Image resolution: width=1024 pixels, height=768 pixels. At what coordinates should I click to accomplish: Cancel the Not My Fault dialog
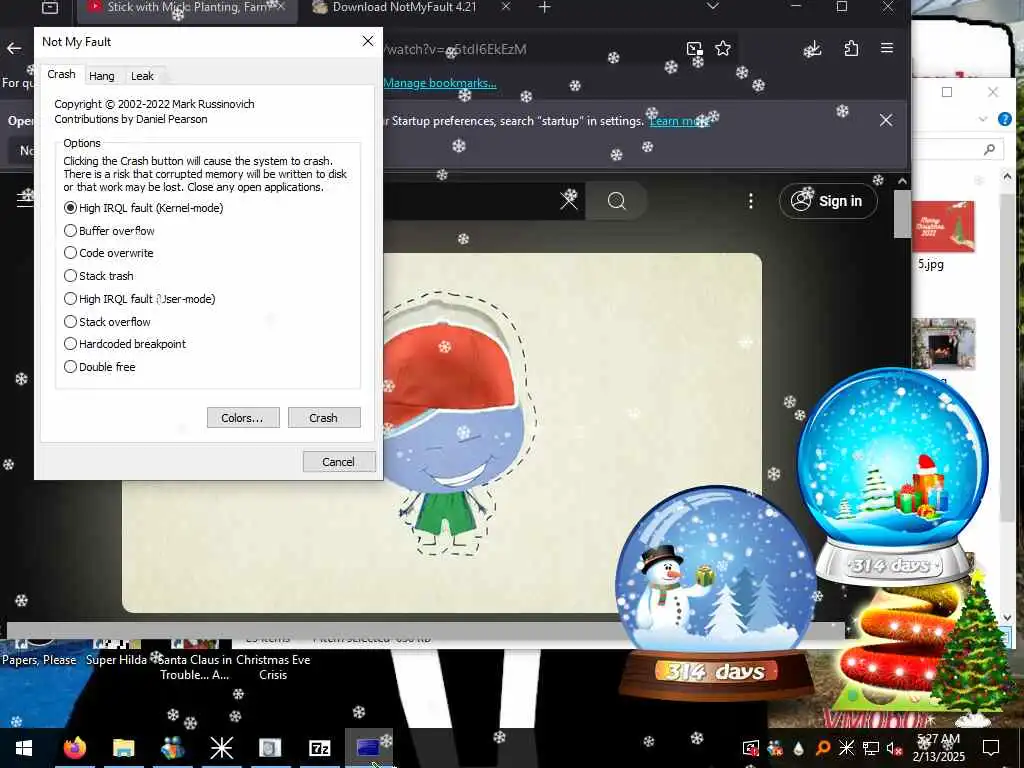[x=339, y=462]
